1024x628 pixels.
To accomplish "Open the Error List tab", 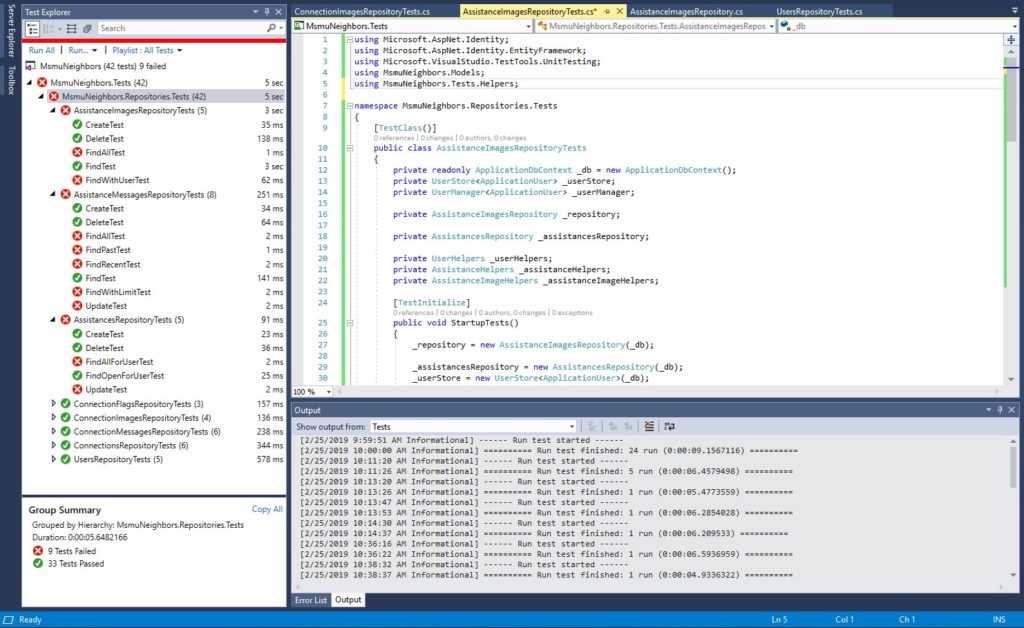I will coord(311,600).
